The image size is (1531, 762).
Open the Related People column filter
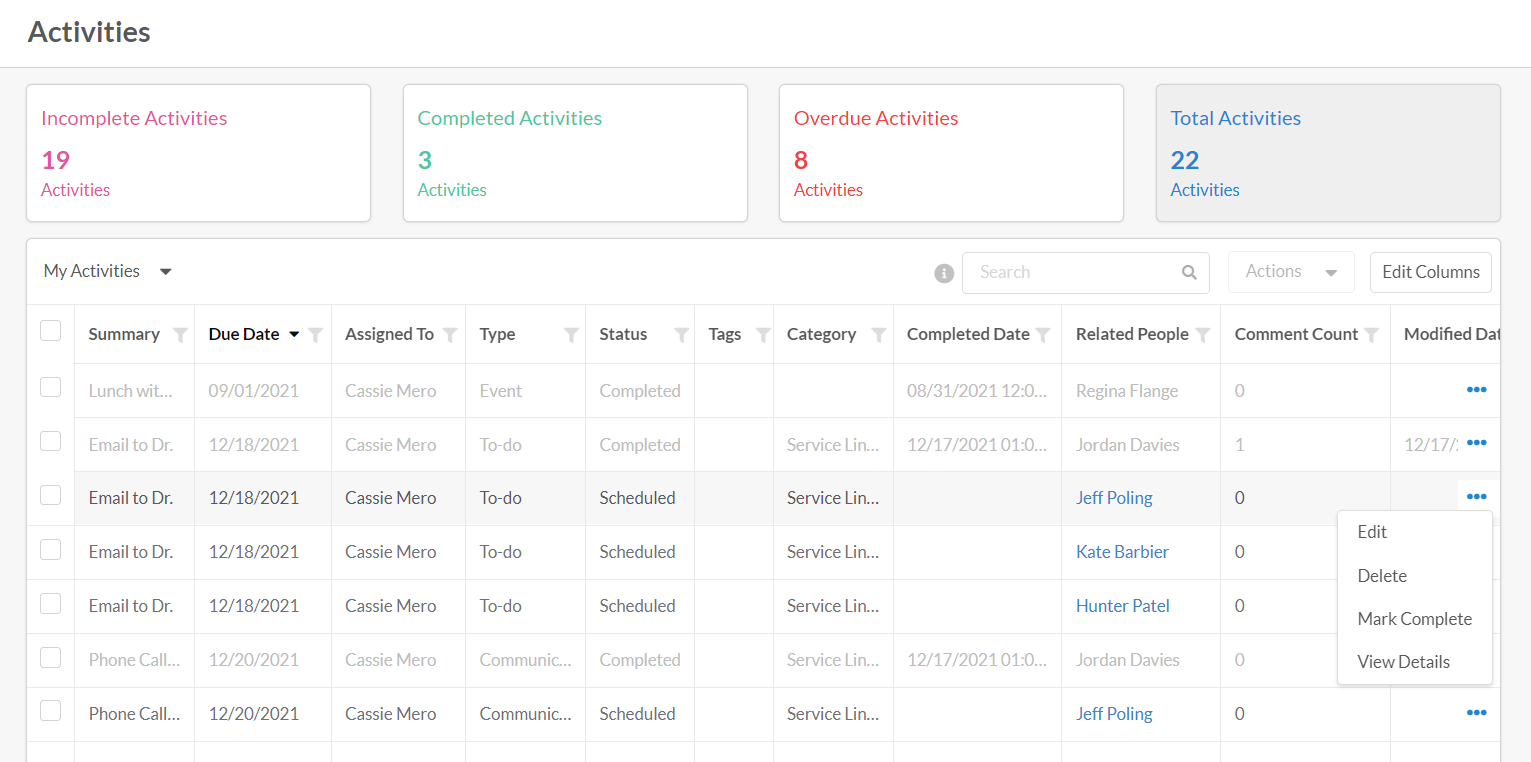pos(1203,335)
